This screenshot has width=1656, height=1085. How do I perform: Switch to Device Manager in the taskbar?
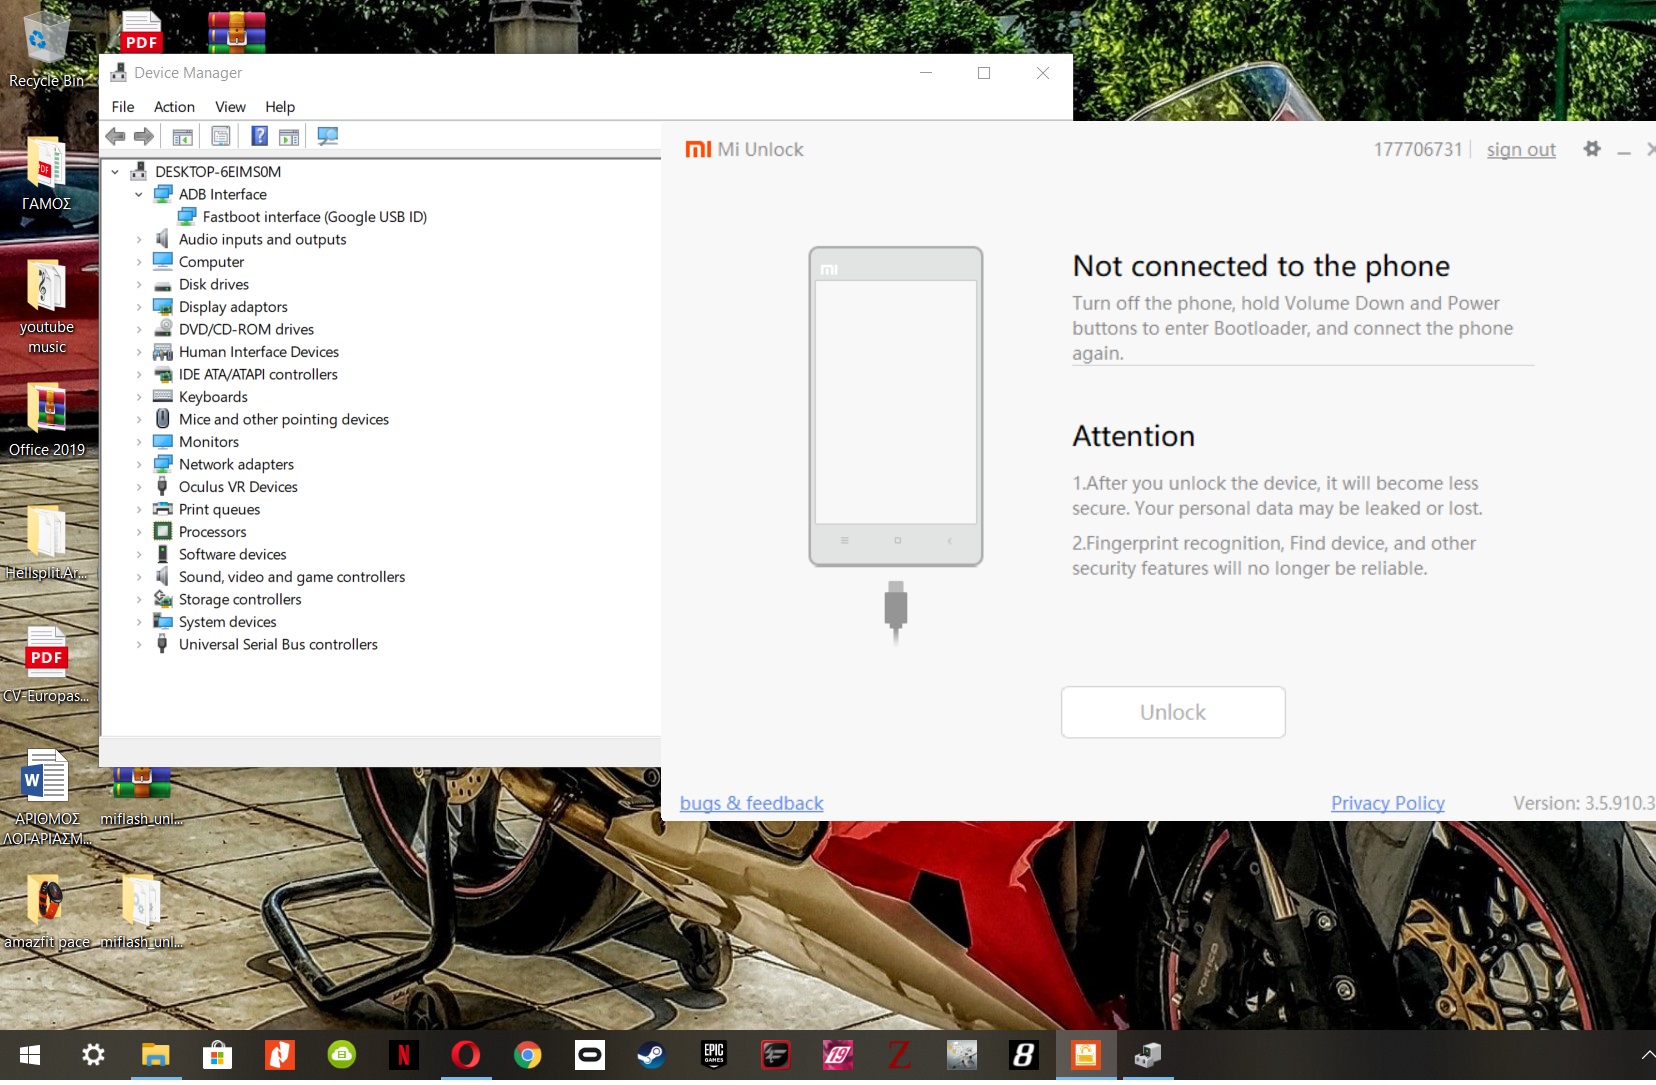[x=1148, y=1055]
